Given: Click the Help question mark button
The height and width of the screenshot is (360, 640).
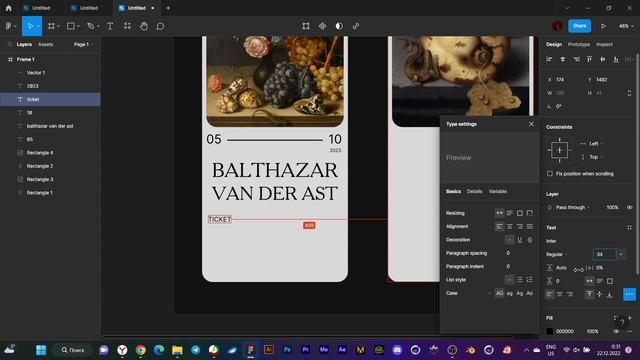Looking at the screenshot, I should coord(622,322).
